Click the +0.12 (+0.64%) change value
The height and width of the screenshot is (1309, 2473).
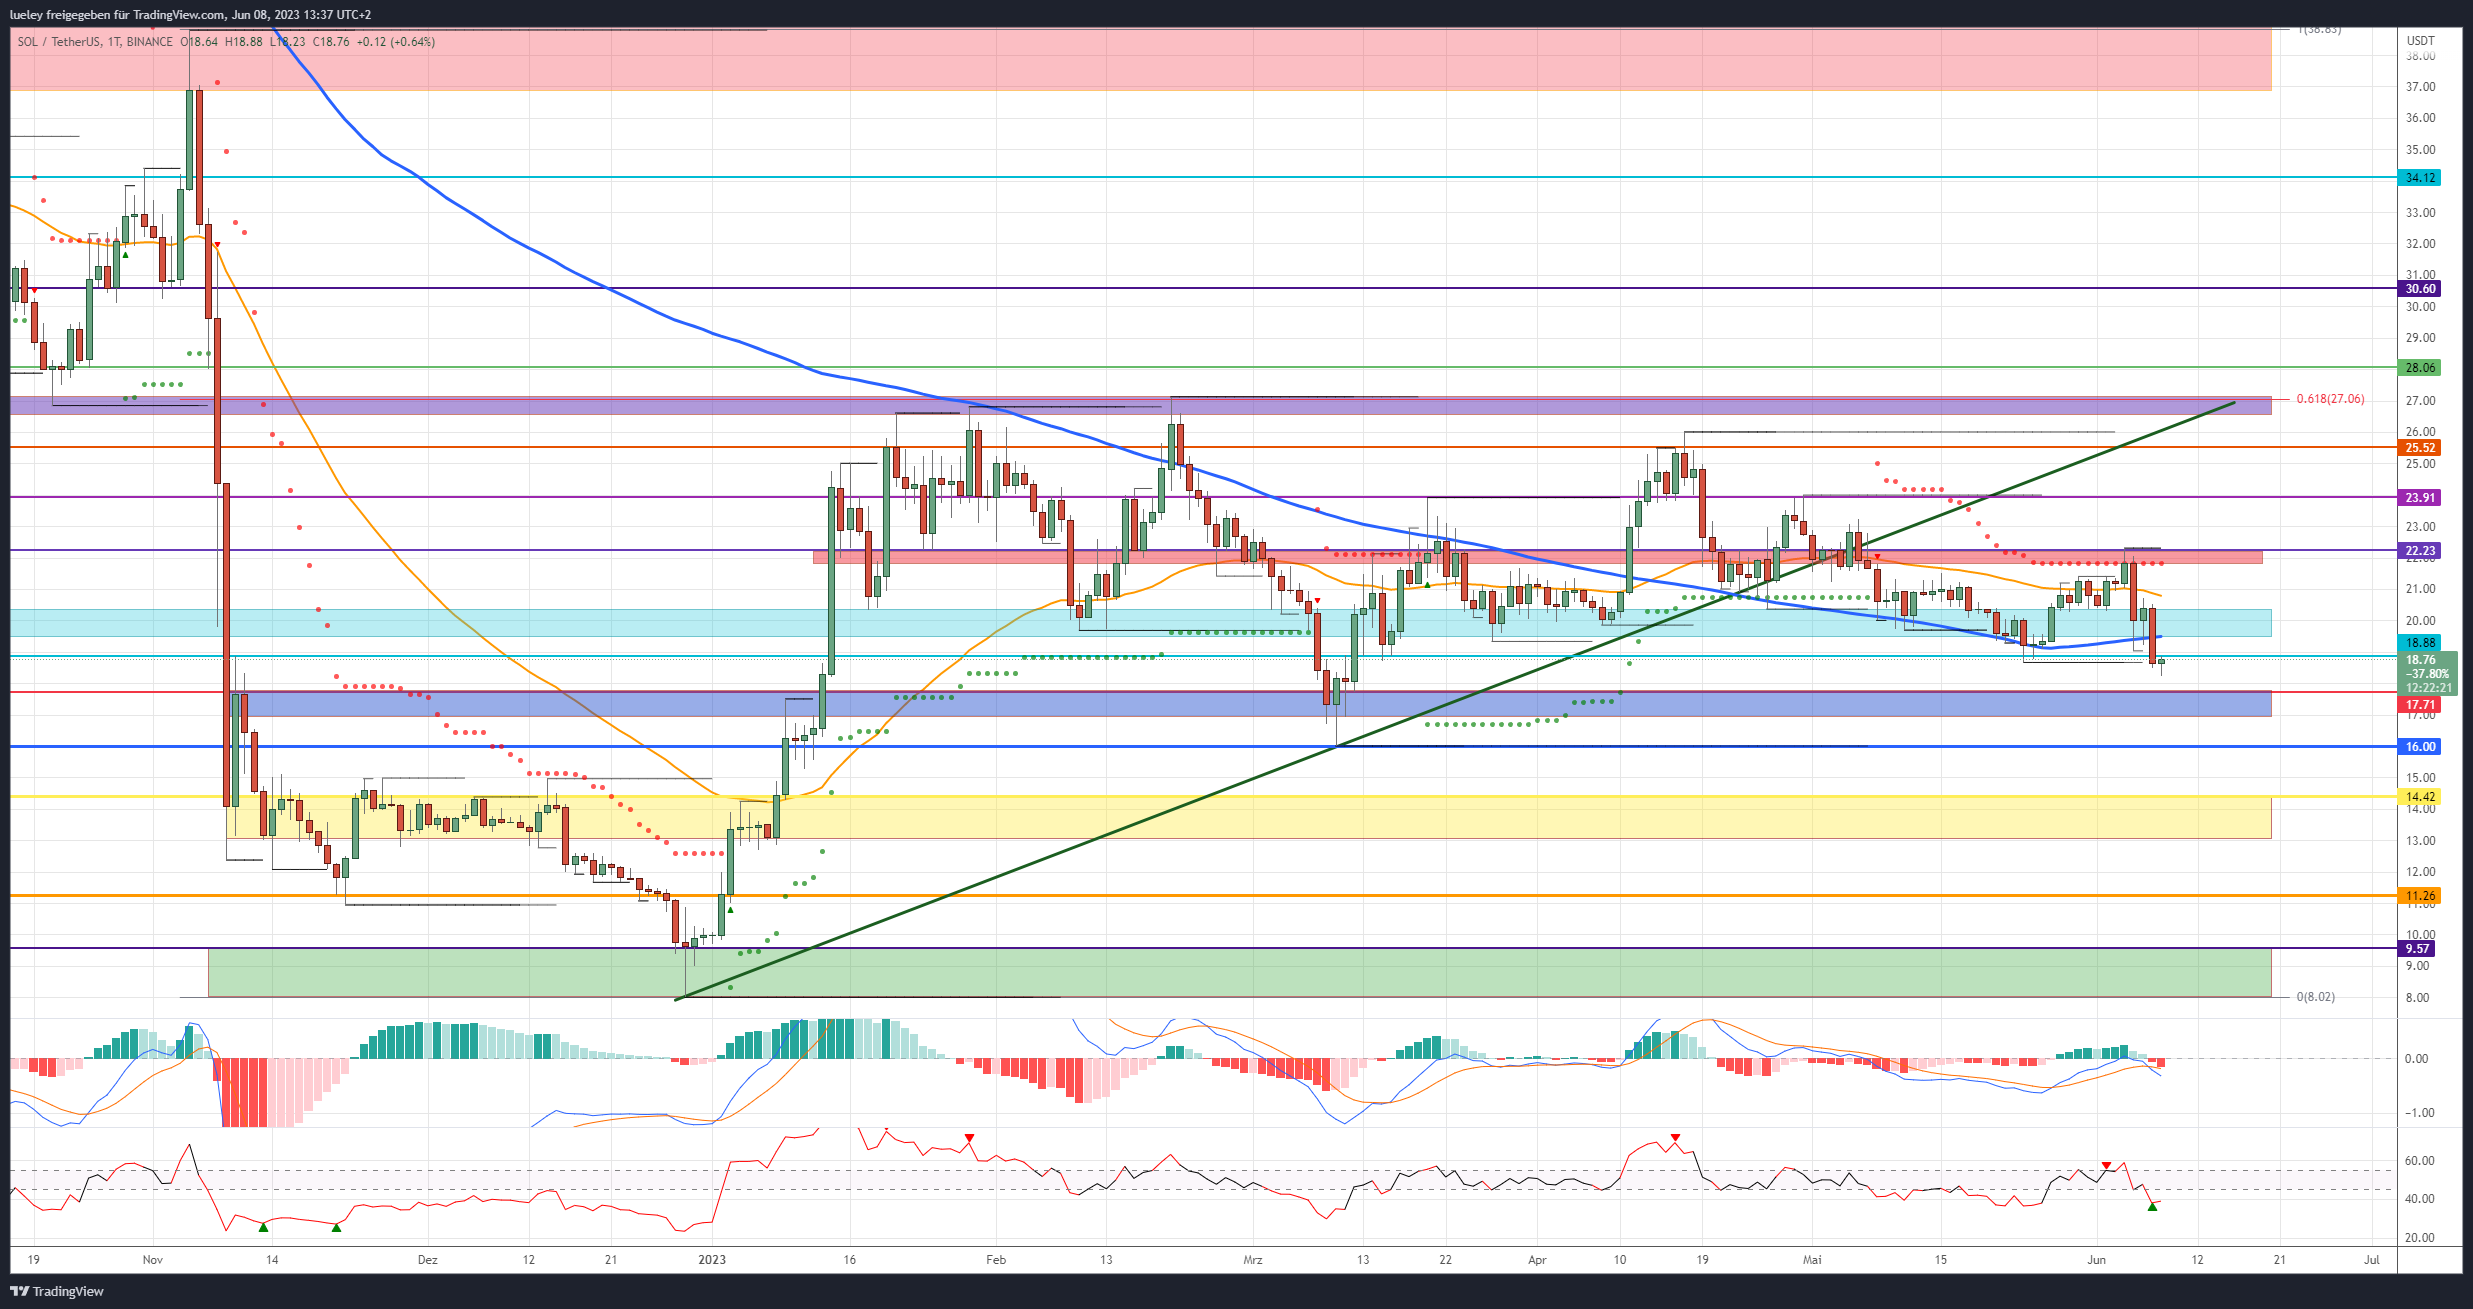[395, 42]
